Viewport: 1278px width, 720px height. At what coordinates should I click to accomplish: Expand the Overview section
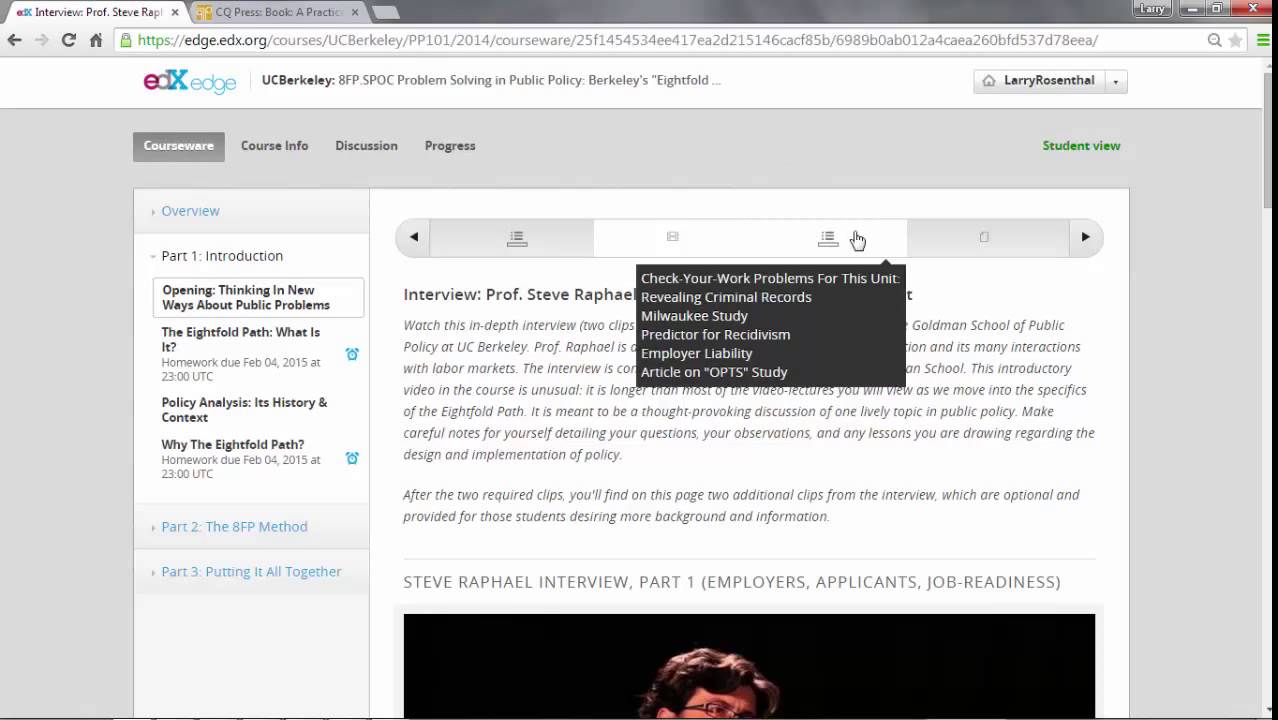pyautogui.click(x=190, y=211)
